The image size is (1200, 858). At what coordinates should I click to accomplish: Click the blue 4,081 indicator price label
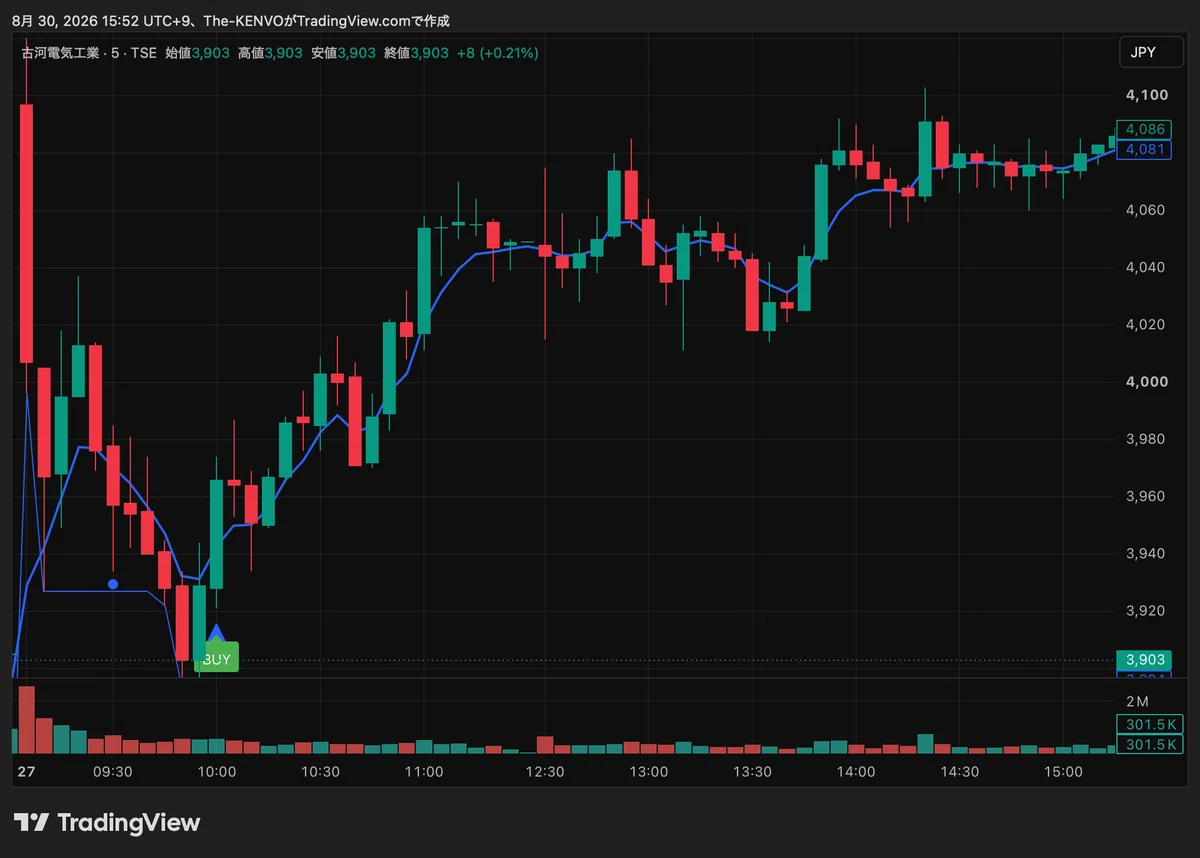[x=1144, y=149]
